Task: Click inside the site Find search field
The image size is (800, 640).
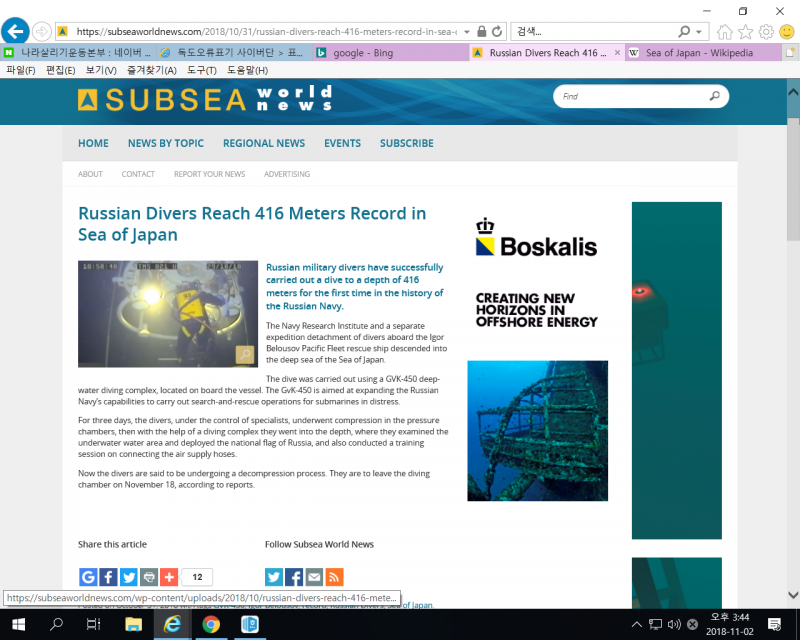Action: pyautogui.click(x=630, y=97)
